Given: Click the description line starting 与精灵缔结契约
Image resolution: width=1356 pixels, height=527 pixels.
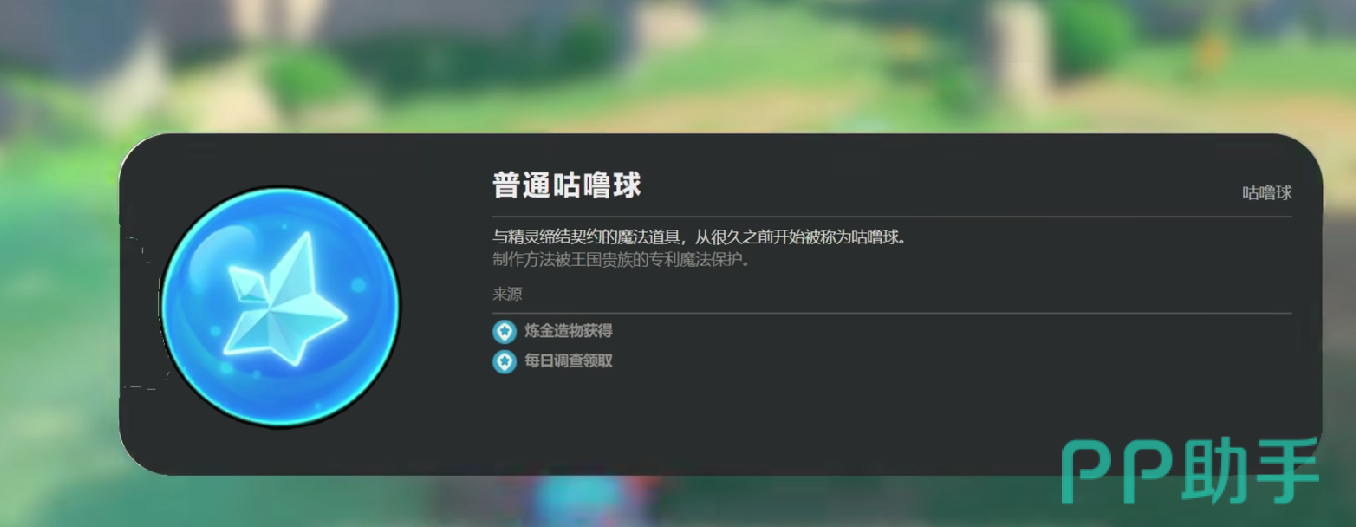Looking at the screenshot, I should [698, 238].
